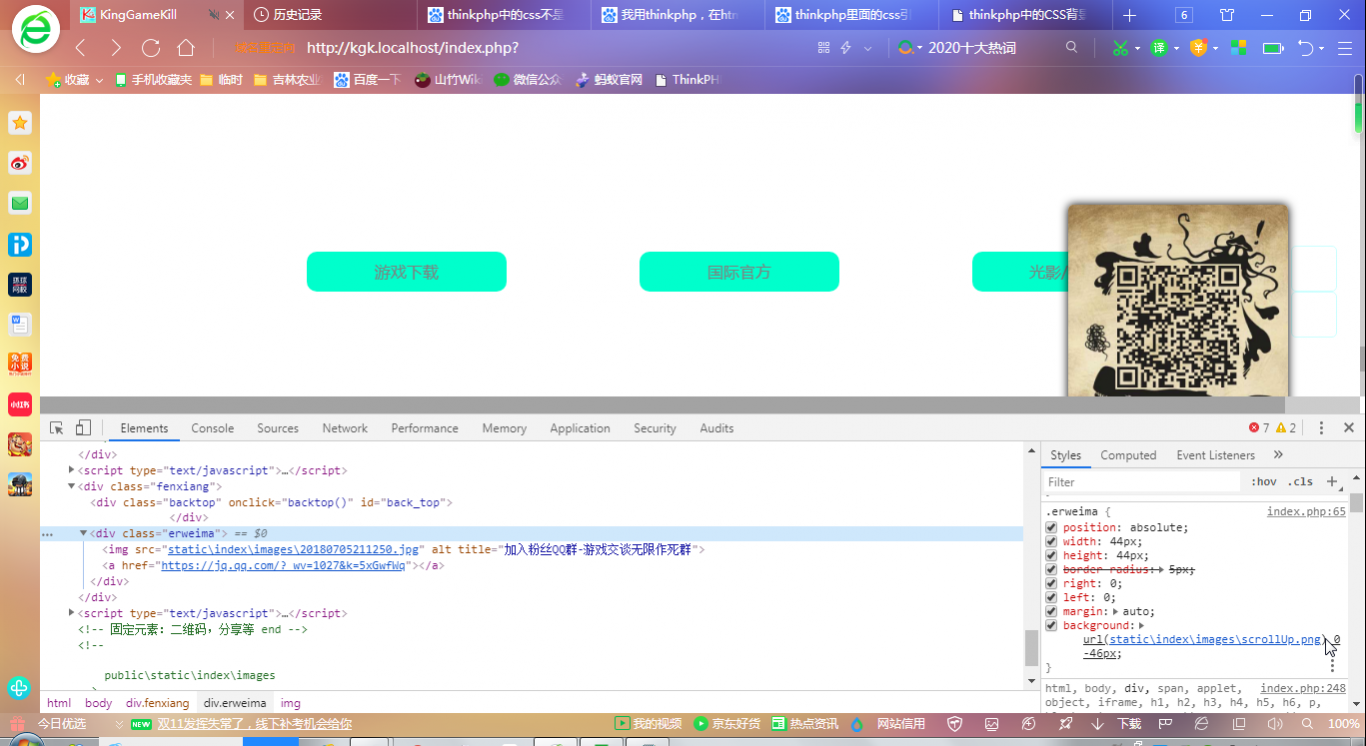Select div.fenxiang in the breadcrumb

click(x=157, y=703)
